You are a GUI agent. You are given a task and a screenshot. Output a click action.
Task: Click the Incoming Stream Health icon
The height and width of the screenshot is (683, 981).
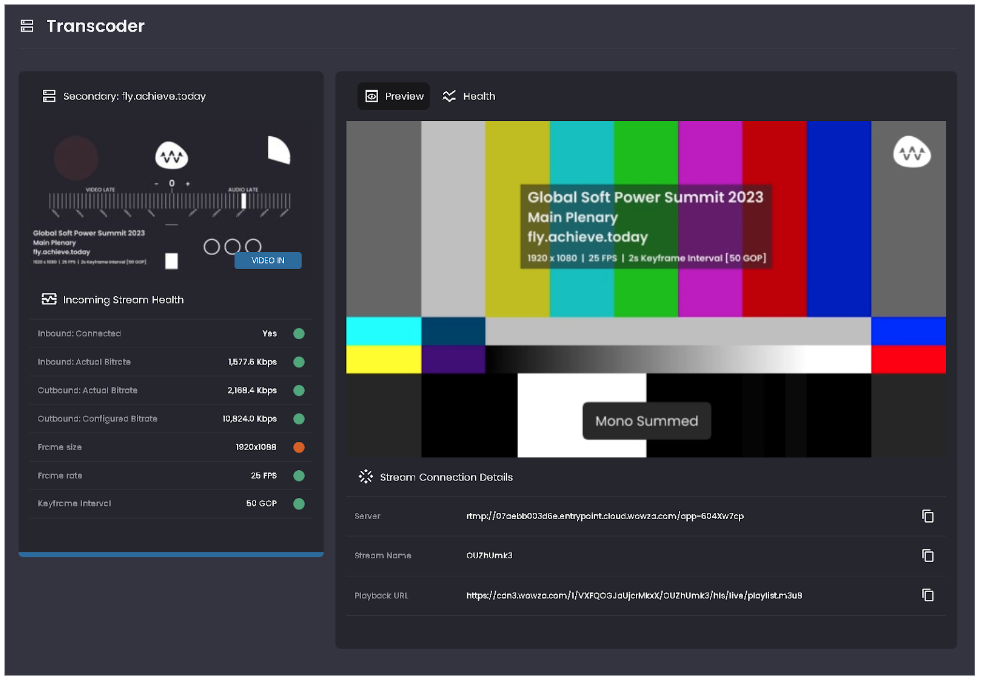(x=48, y=299)
